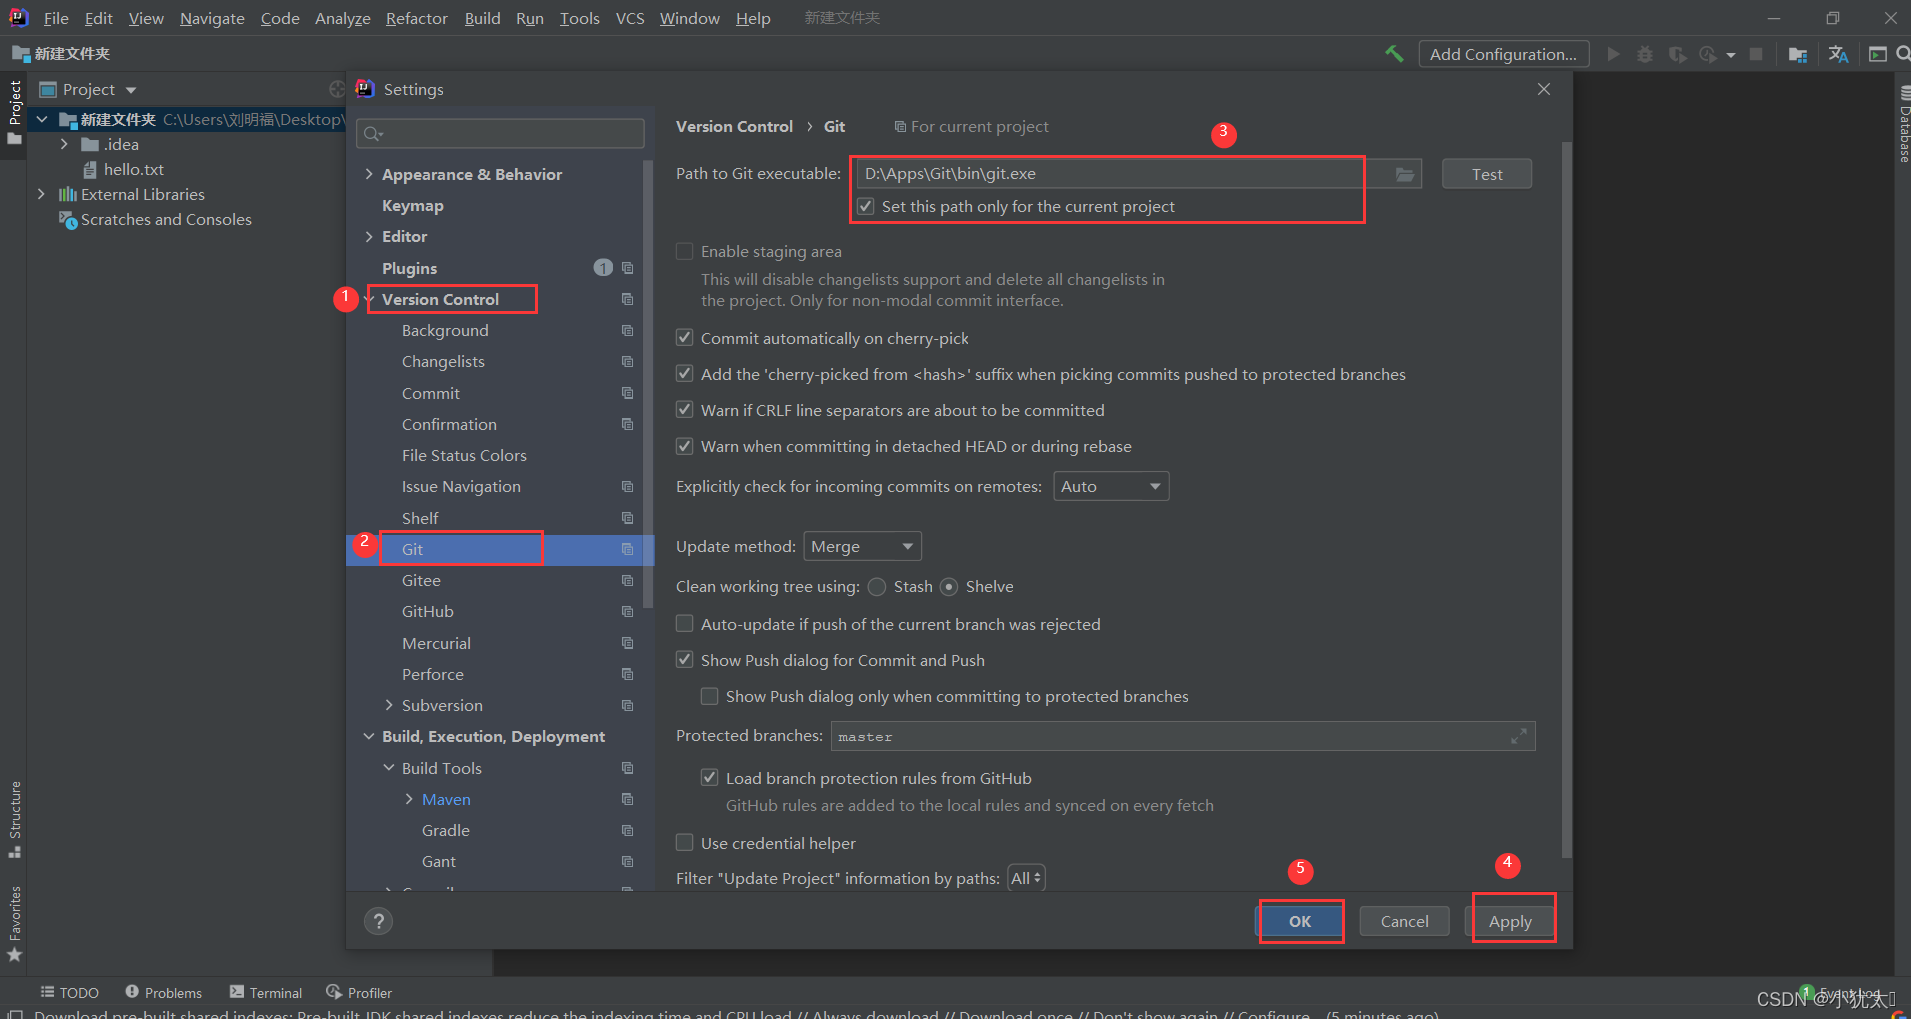Click Add Configuration button
This screenshot has width=1911, height=1019.
click(x=1503, y=54)
